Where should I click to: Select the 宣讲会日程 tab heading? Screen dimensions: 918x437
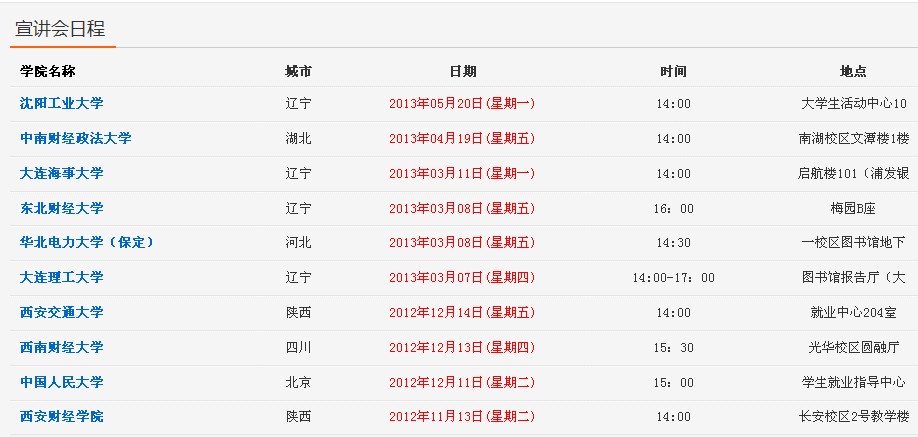(61, 29)
